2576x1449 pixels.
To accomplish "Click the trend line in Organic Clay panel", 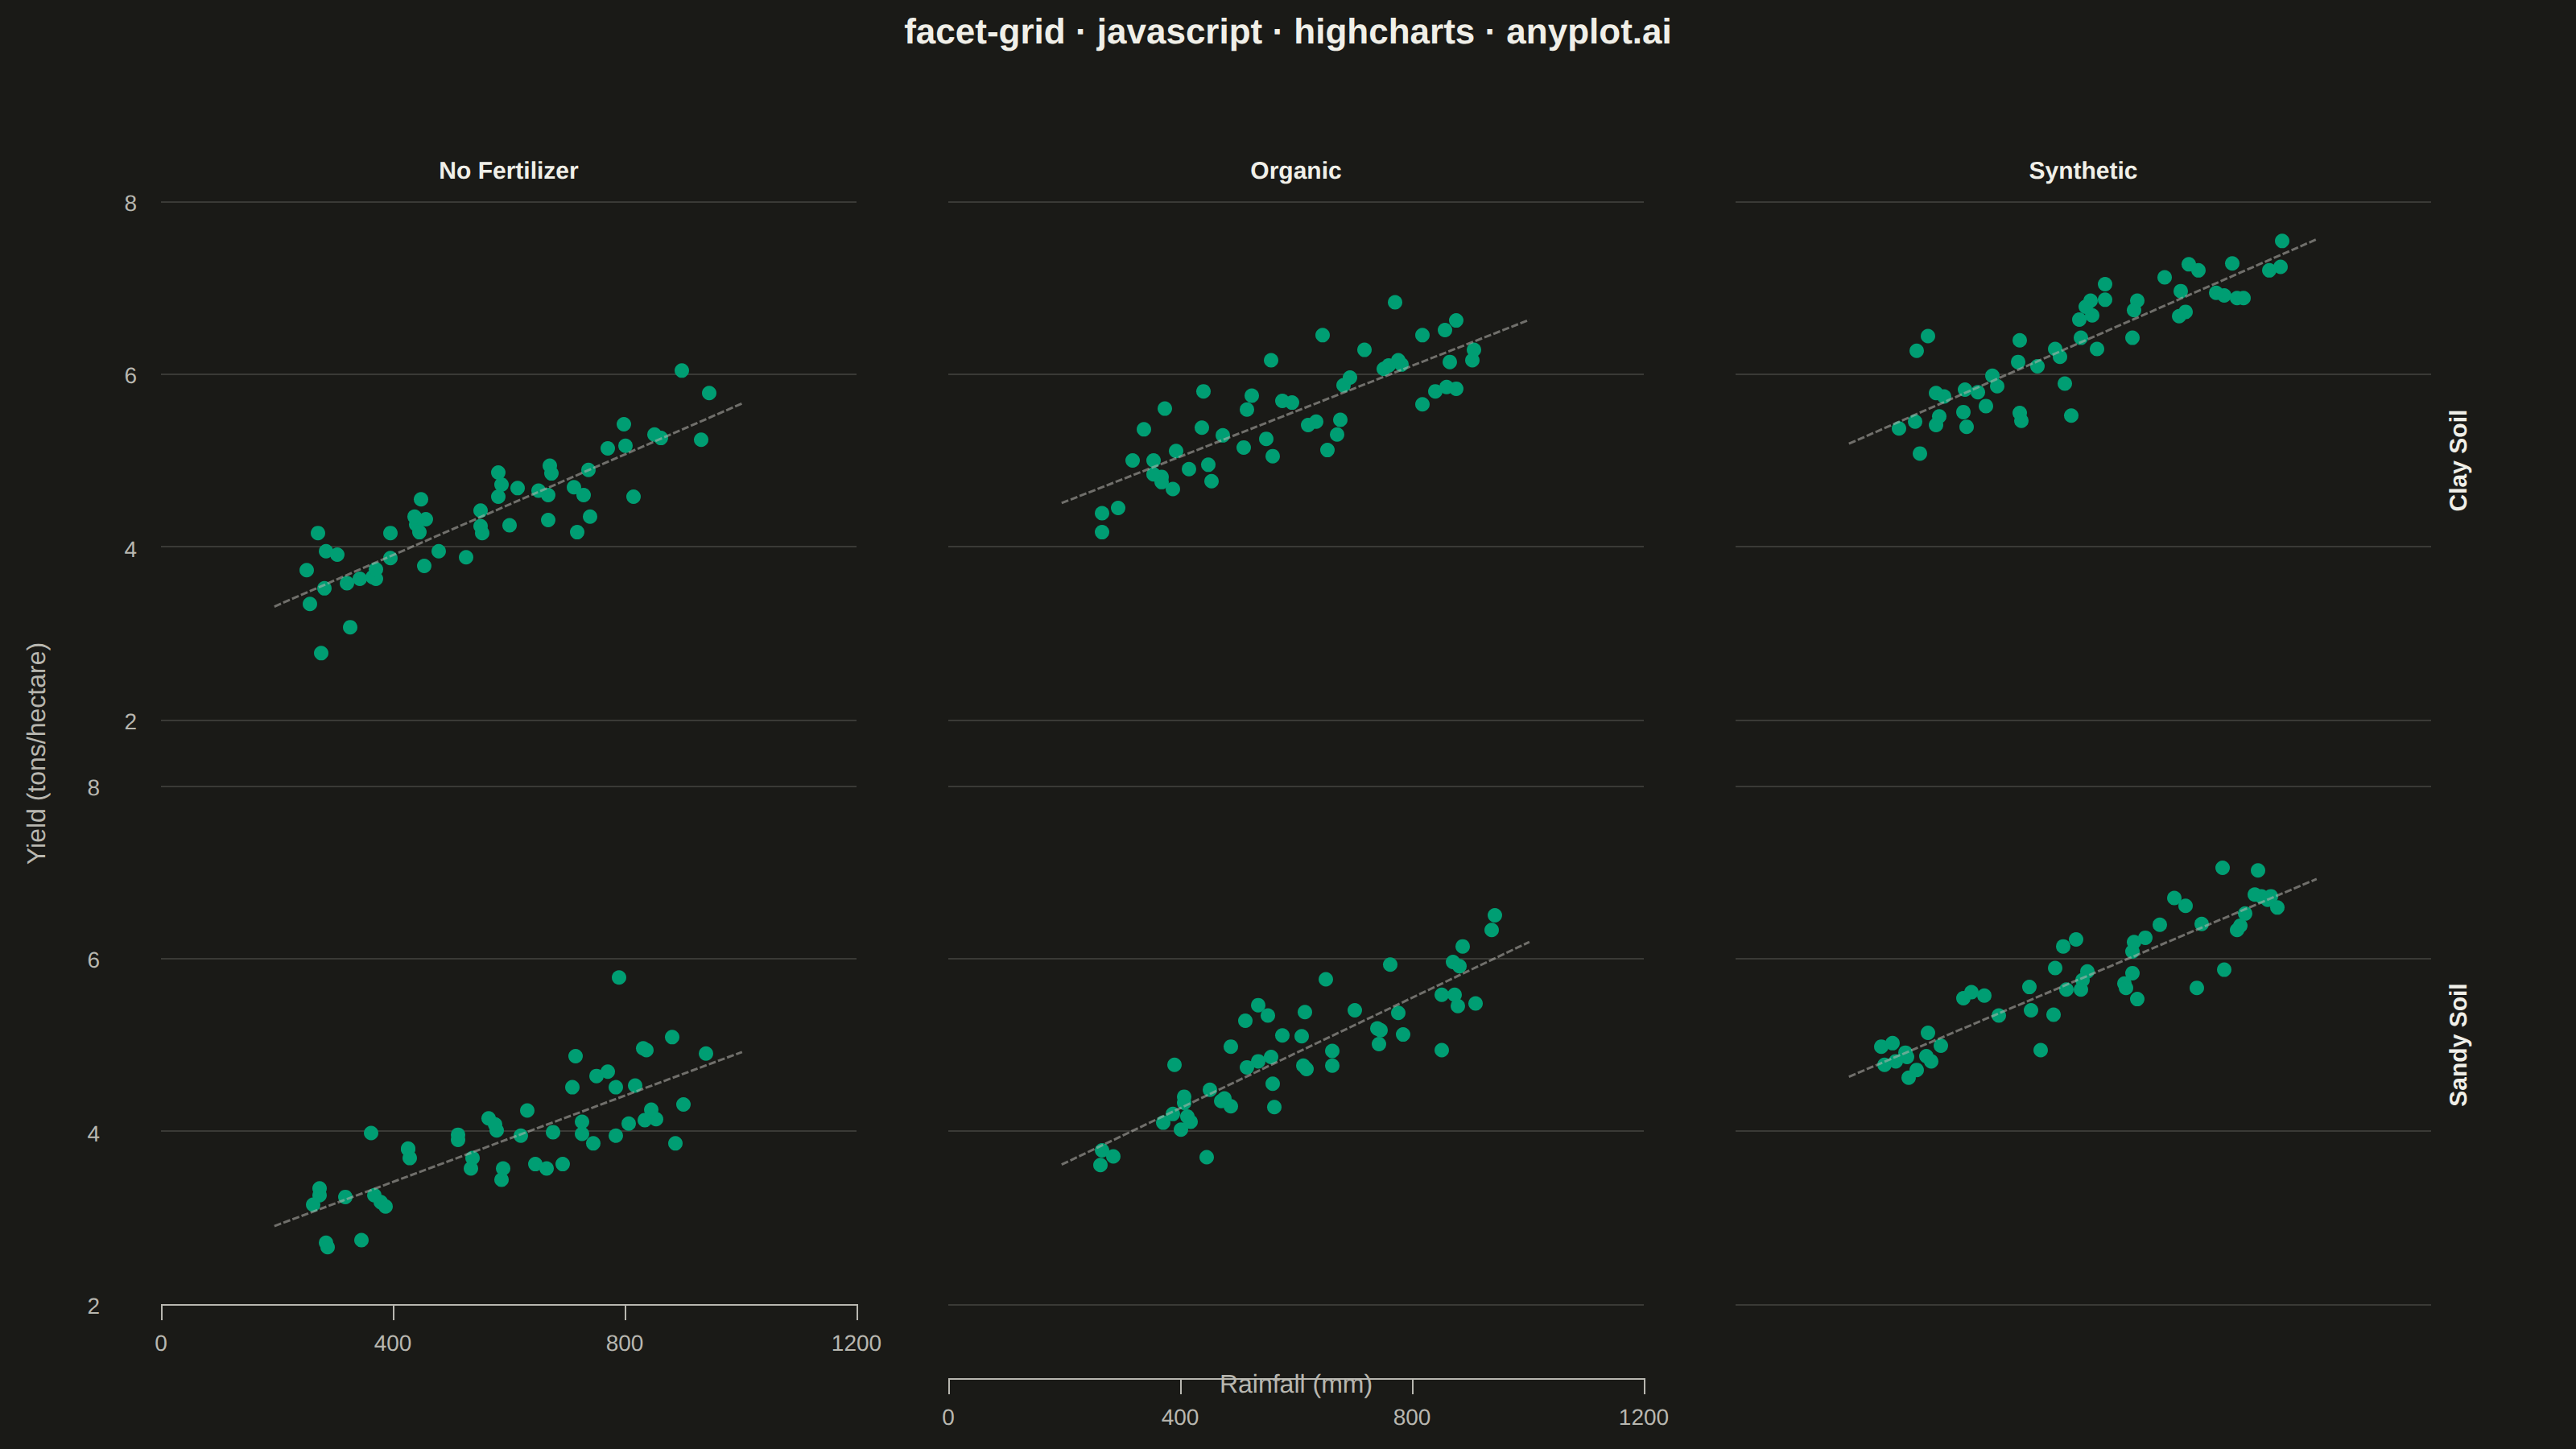I will (x=1294, y=412).
